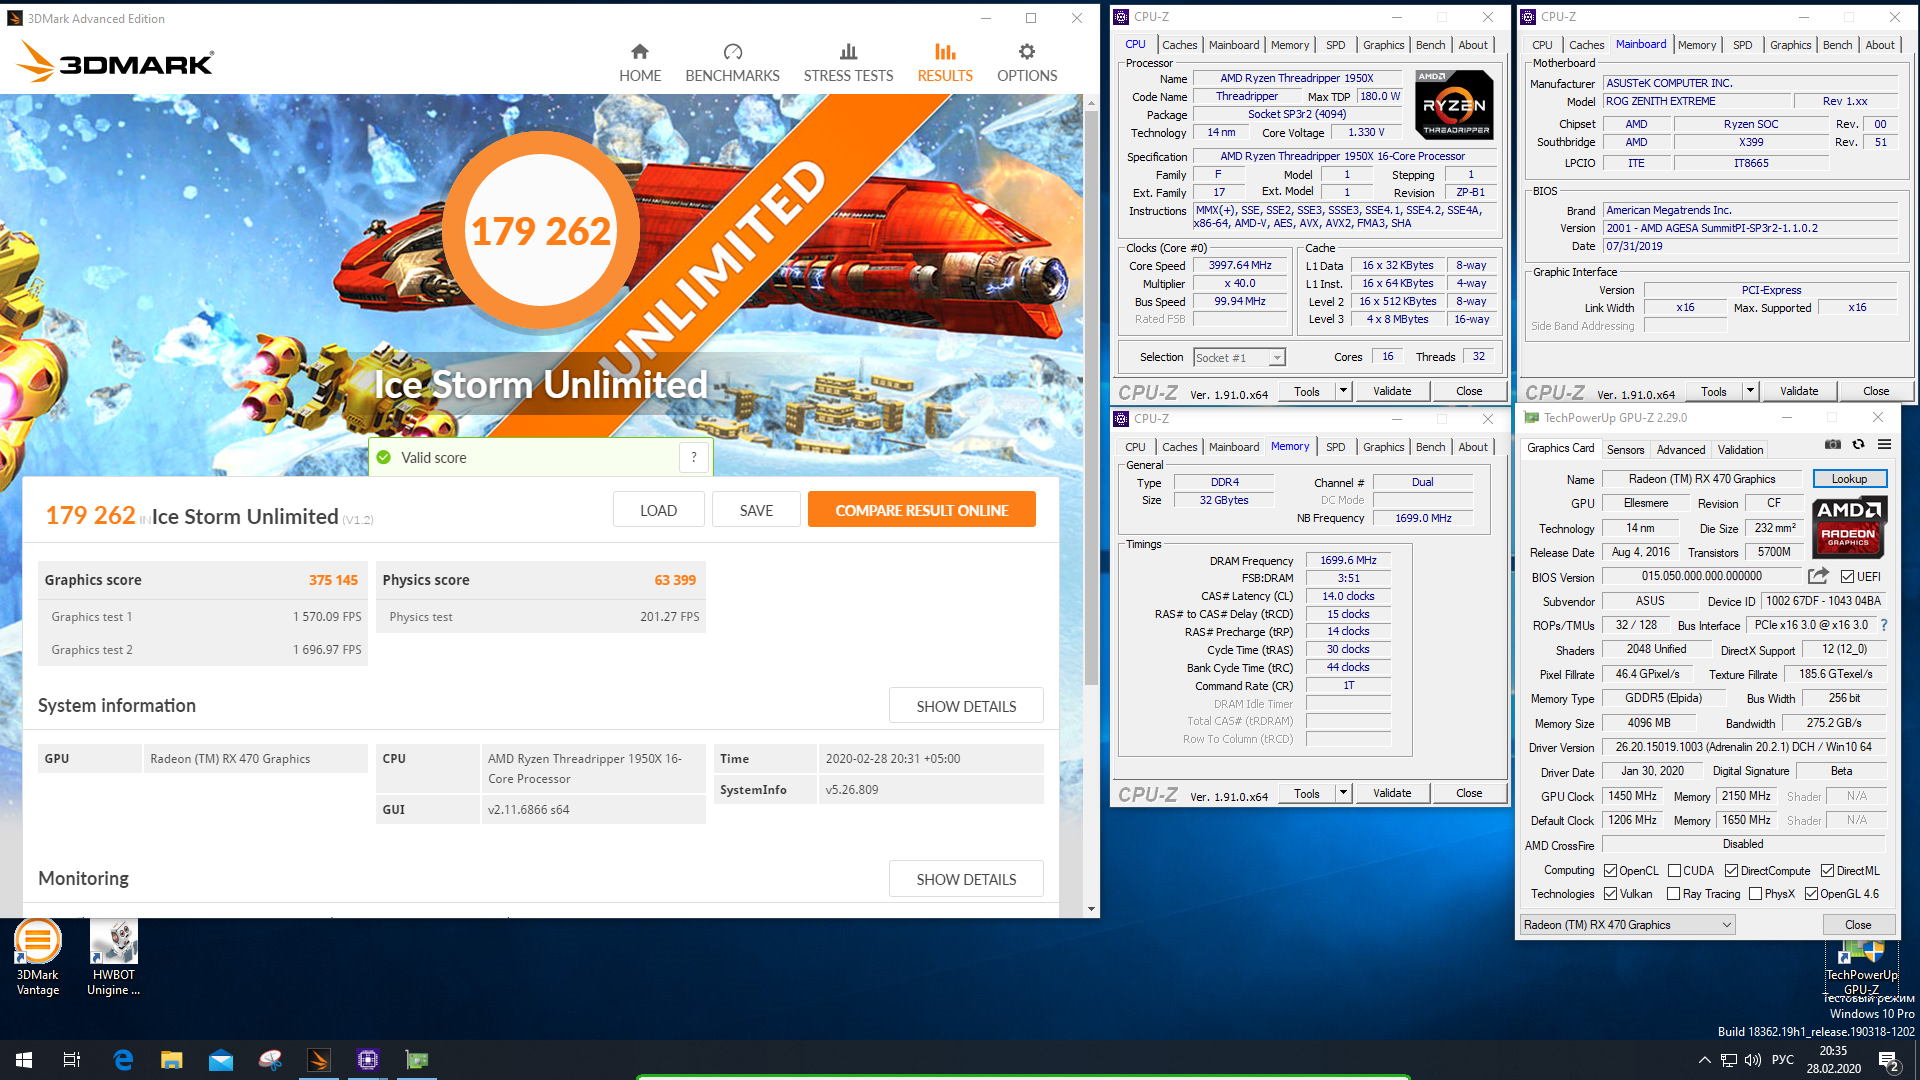1920x1080 pixels.
Task: Switch to Bench tab in CPU-Z Mainboard window
Action: click(1837, 45)
